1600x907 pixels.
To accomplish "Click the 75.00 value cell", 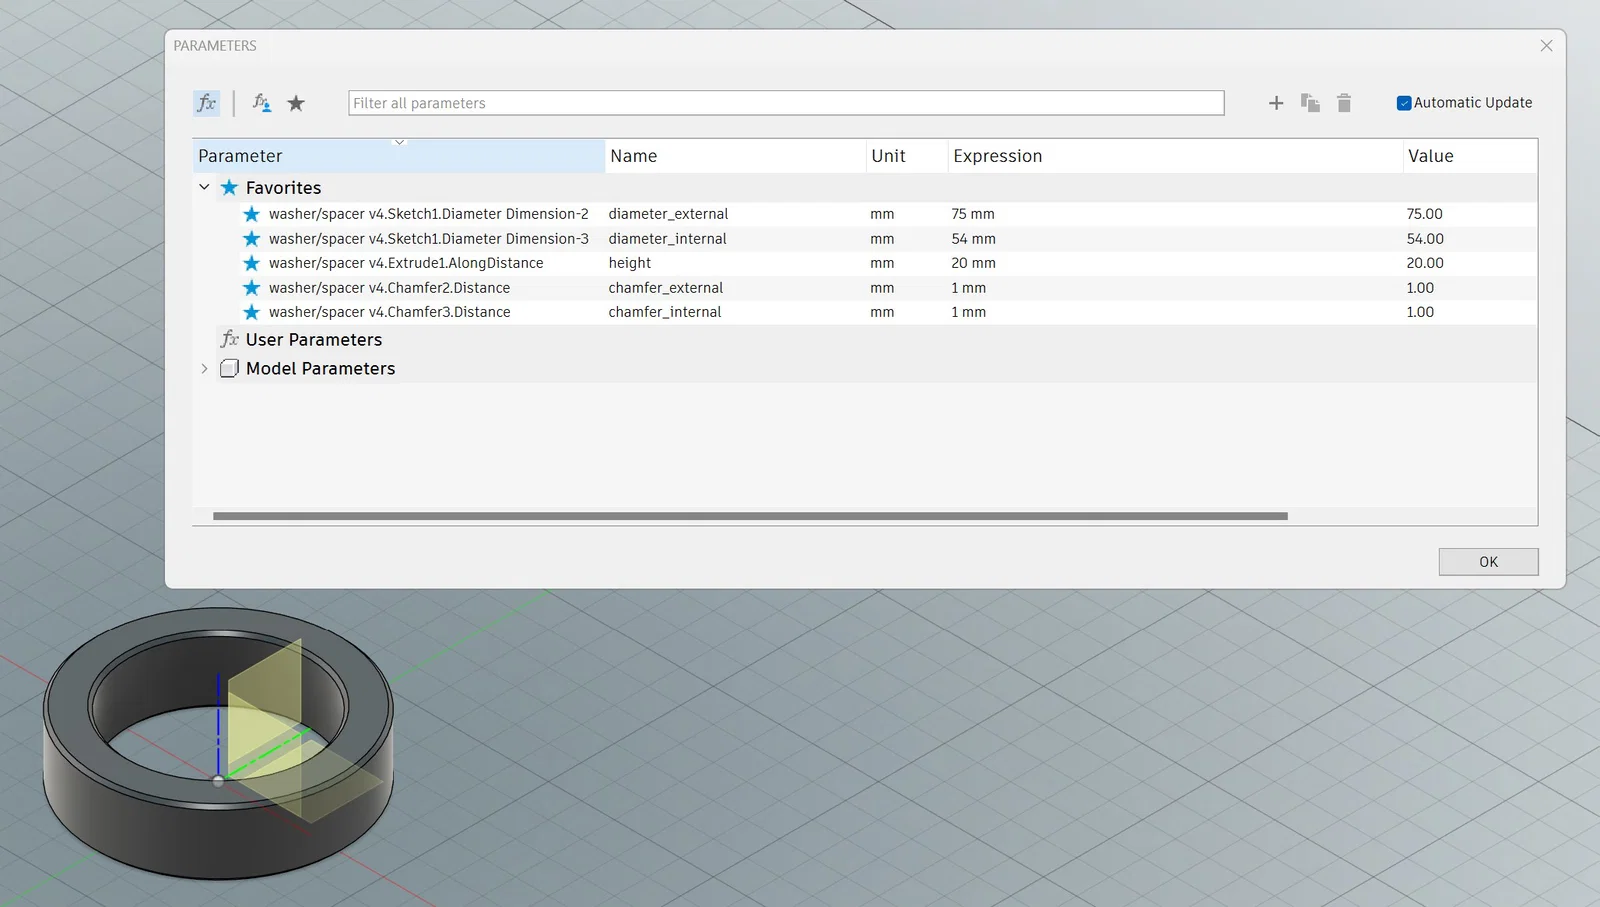I will pyautogui.click(x=1425, y=214).
